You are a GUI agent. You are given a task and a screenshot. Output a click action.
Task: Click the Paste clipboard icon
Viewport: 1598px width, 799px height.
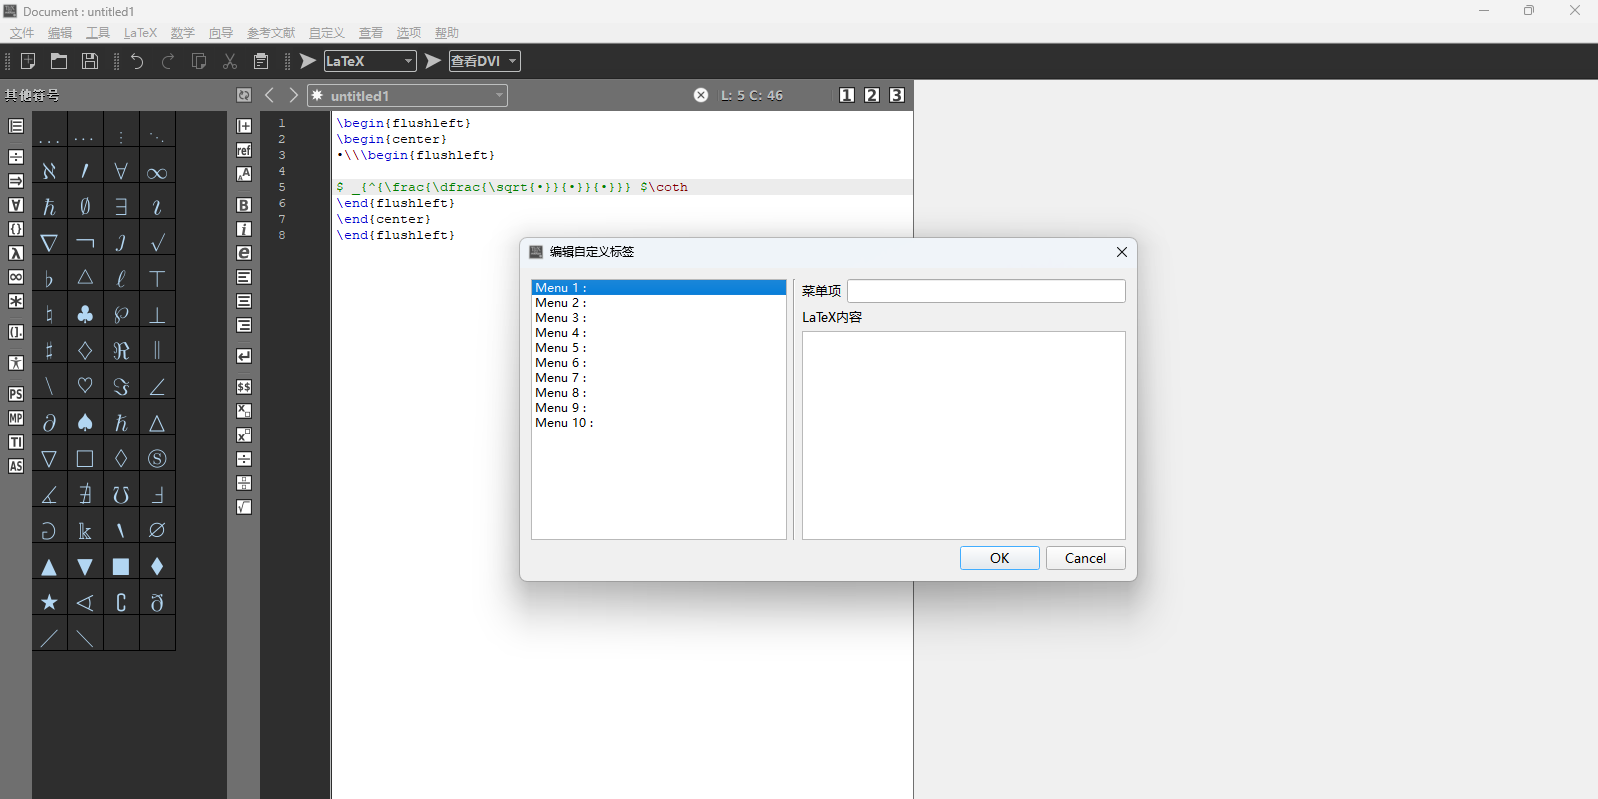pos(261,61)
